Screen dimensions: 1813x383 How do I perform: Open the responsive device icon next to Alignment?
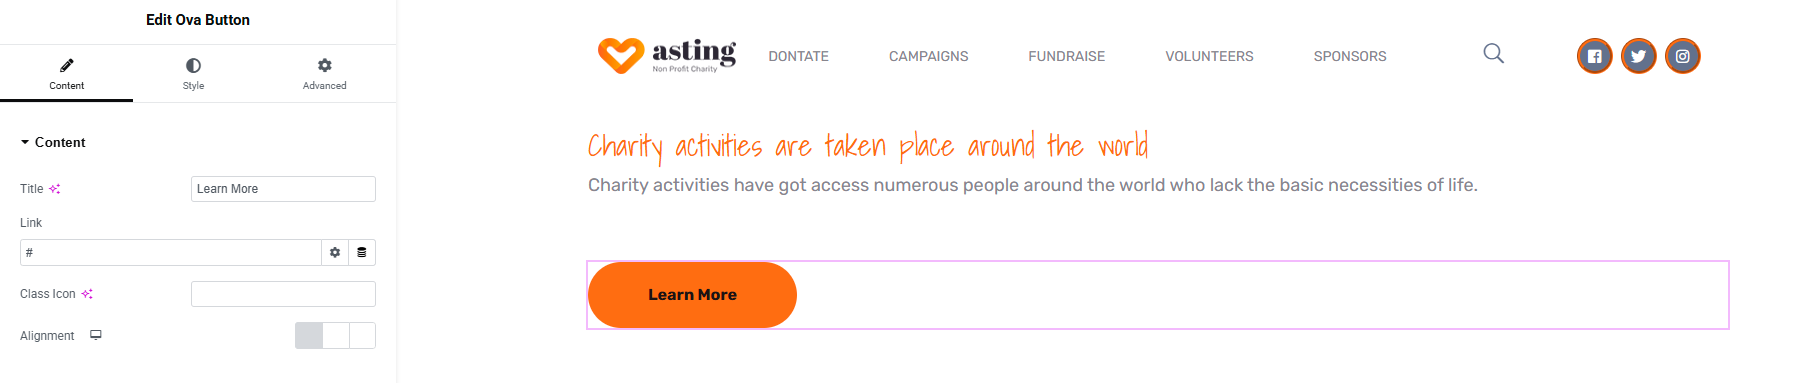point(96,335)
